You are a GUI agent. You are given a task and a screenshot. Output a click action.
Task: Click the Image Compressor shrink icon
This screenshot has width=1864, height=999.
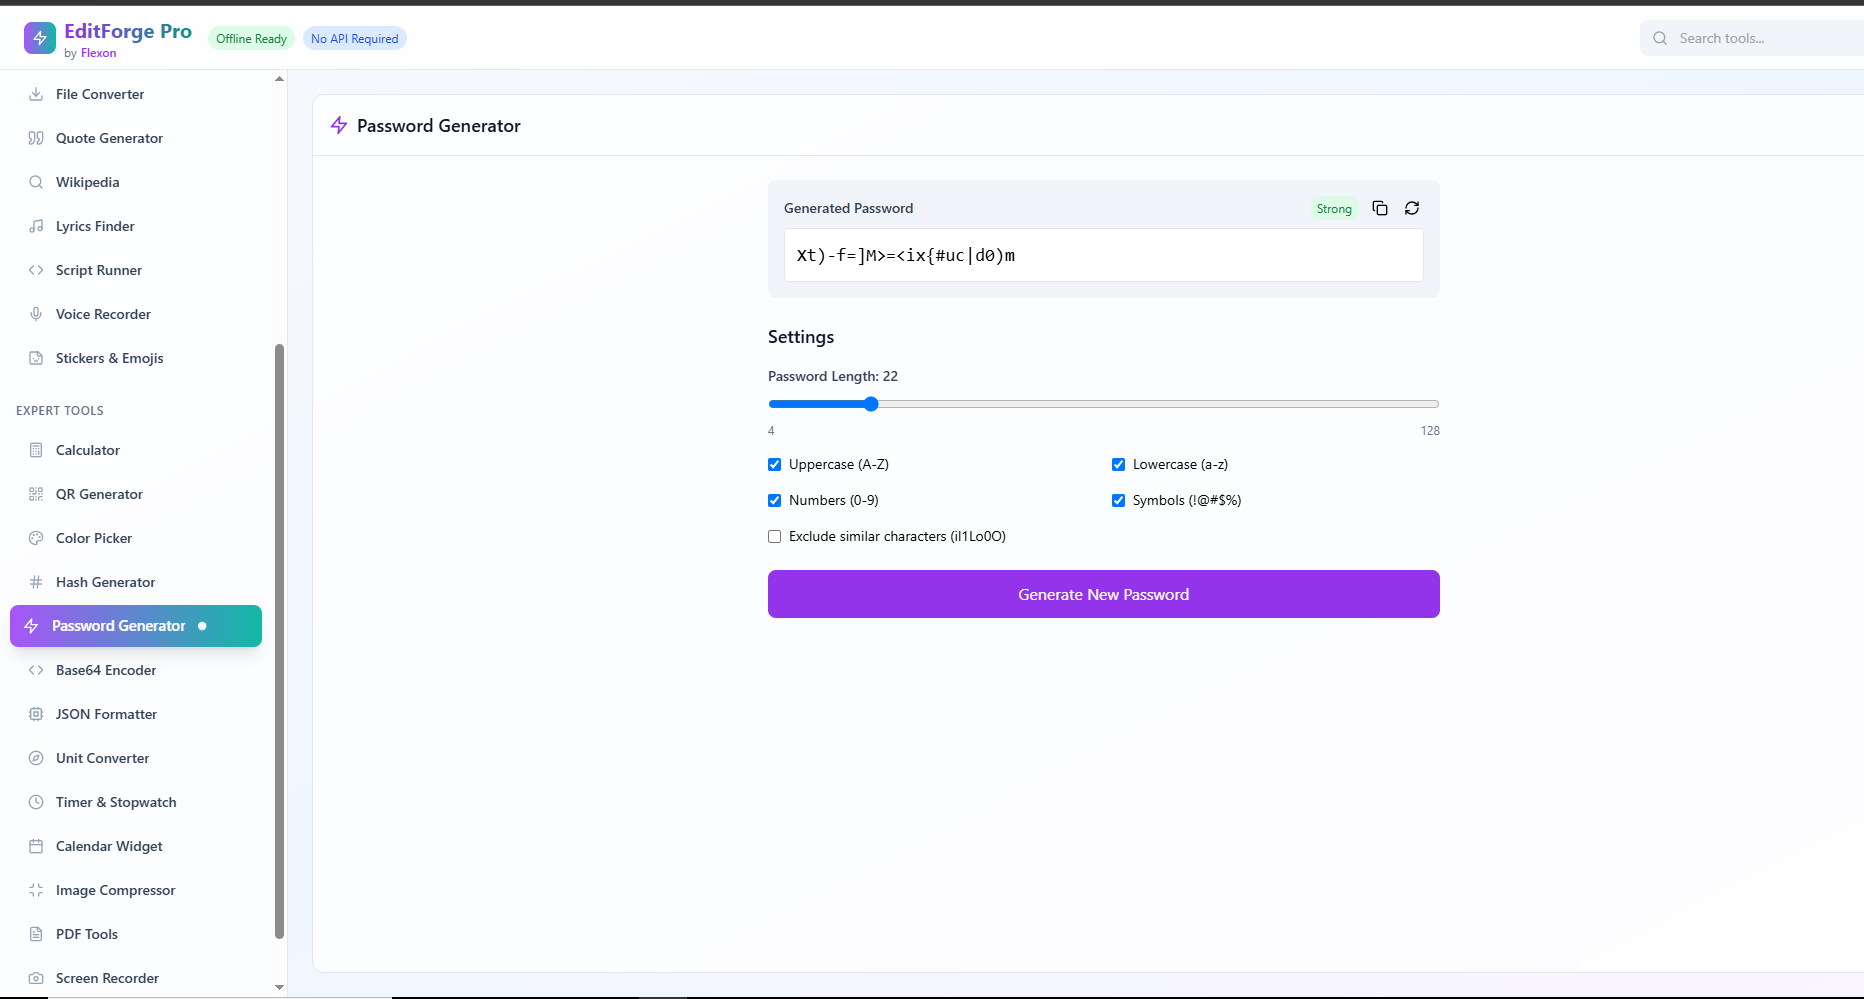[x=36, y=890]
